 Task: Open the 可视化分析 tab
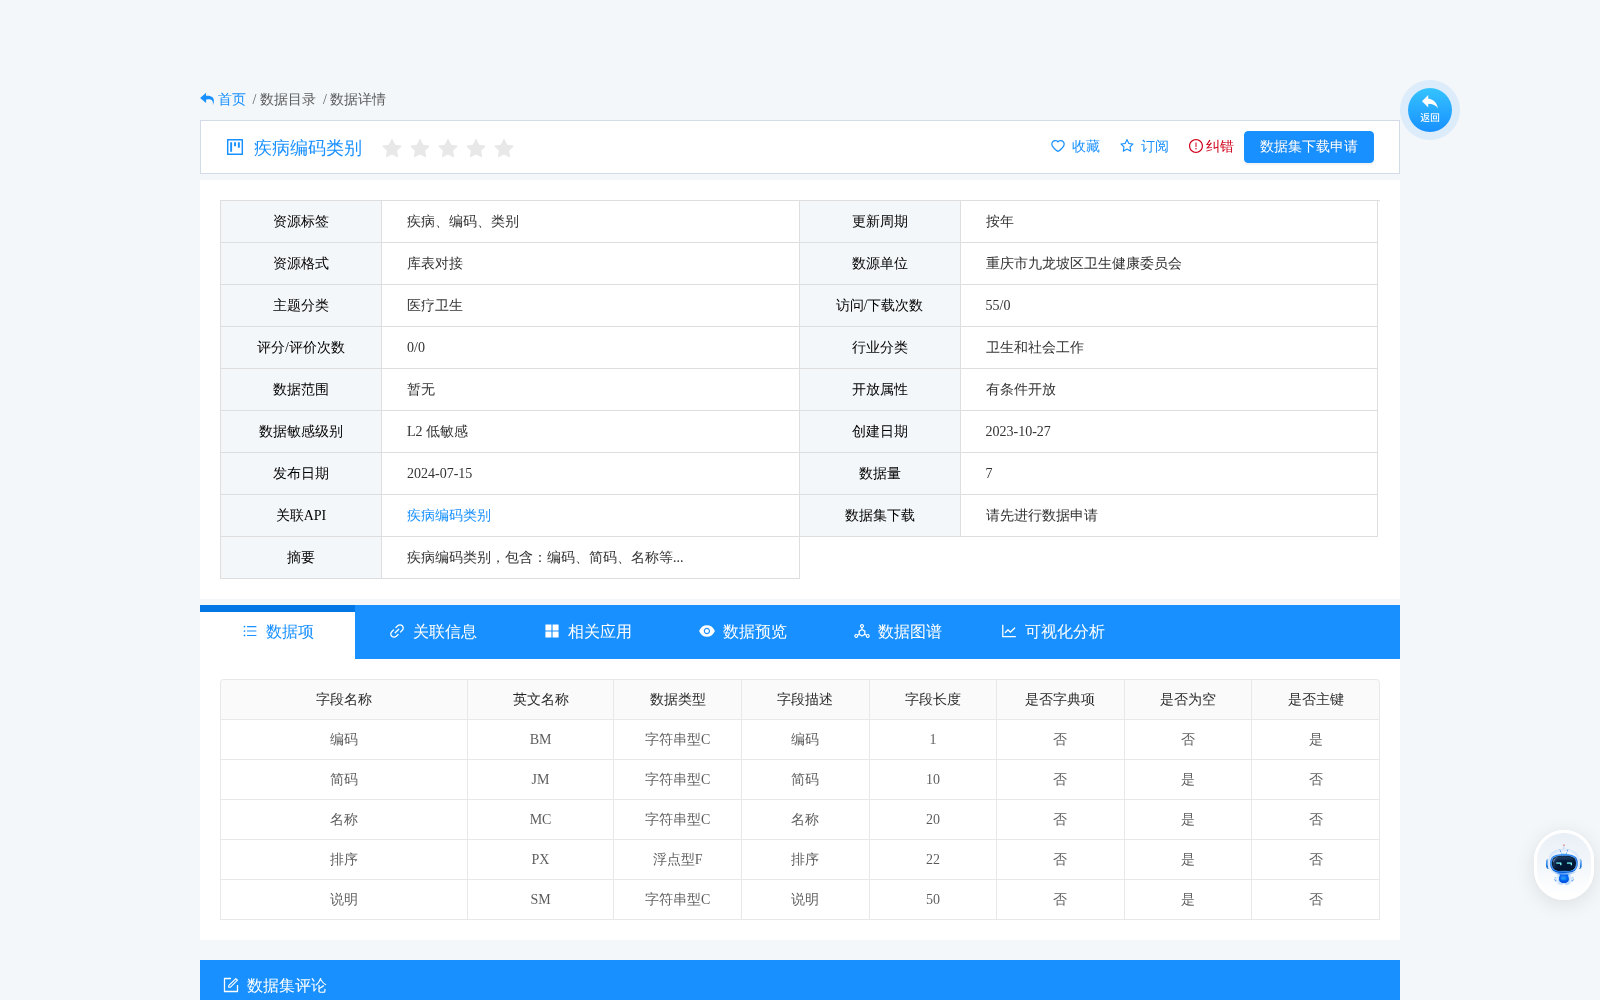pyautogui.click(x=1053, y=632)
